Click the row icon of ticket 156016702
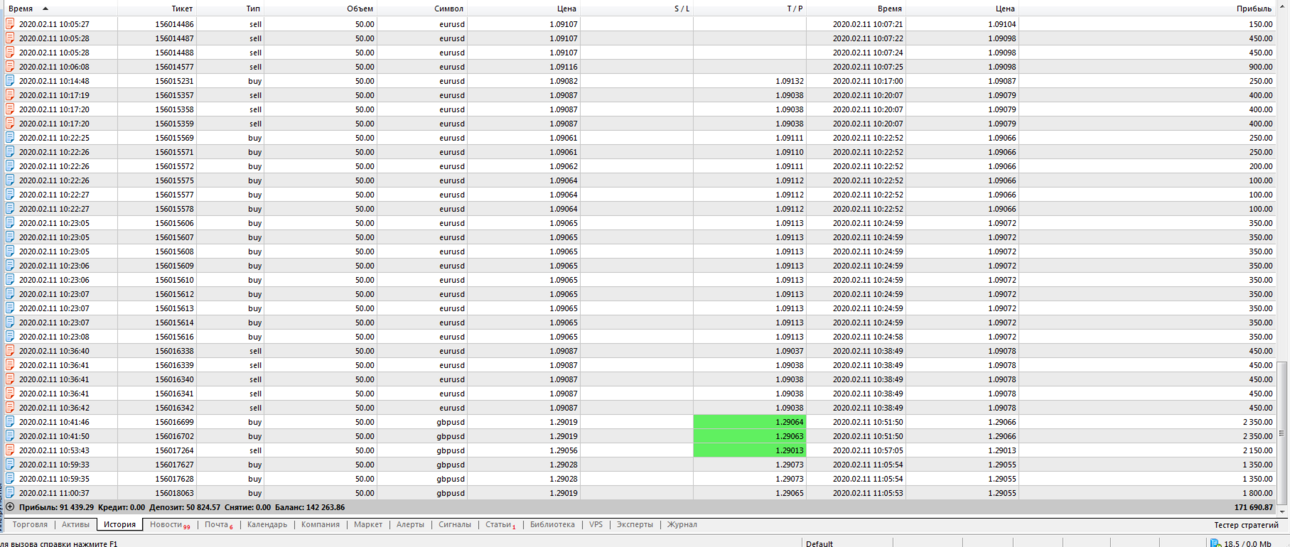1290x547 pixels. click(x=10, y=436)
